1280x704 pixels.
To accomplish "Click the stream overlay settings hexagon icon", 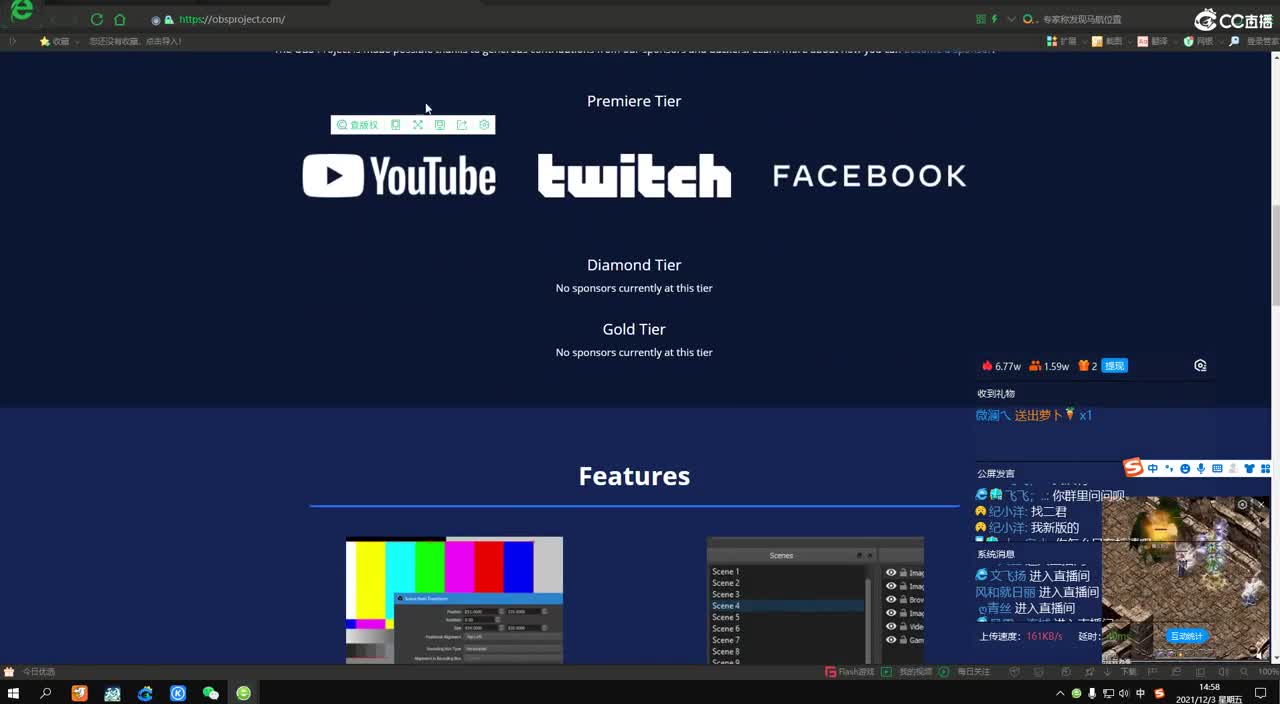I will pyautogui.click(x=1200, y=366).
